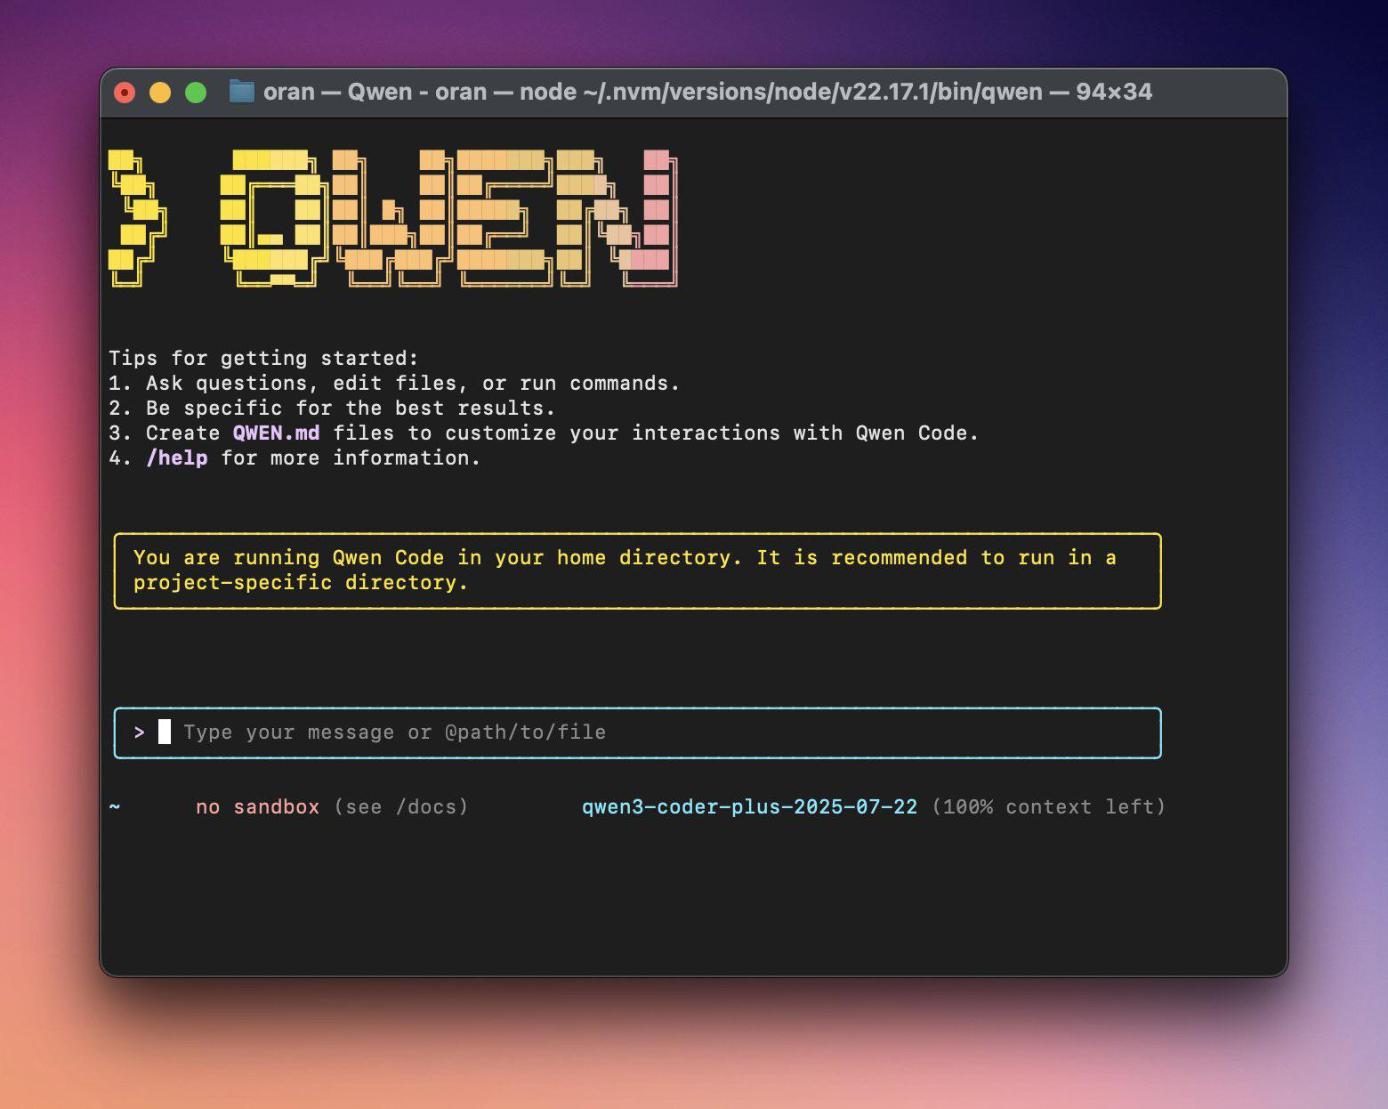Click the folder icon in the title bar

240,91
